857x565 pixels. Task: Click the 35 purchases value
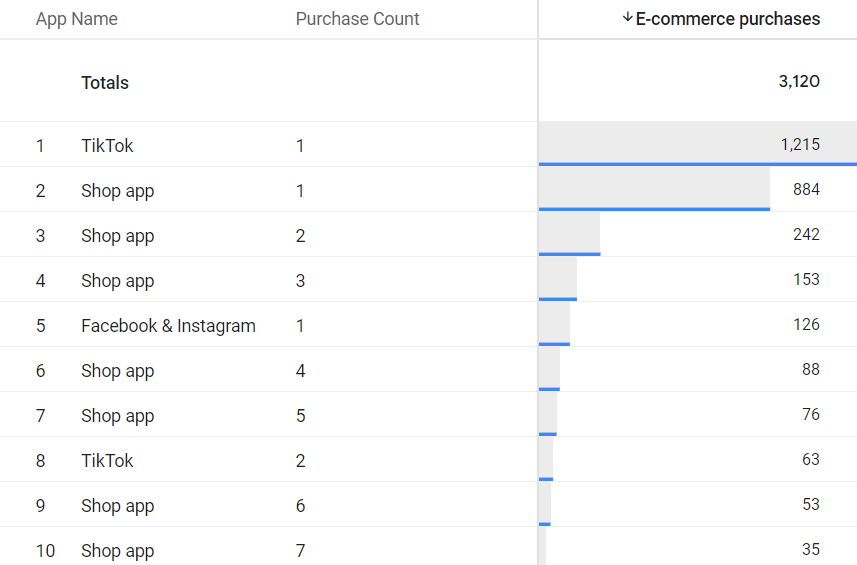click(811, 549)
